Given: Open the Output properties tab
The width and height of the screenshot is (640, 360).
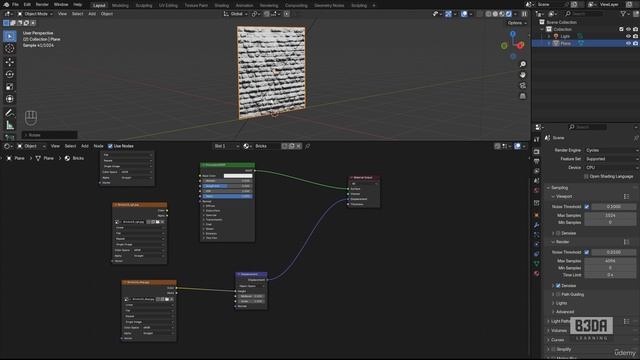Looking at the screenshot, I should (536, 161).
